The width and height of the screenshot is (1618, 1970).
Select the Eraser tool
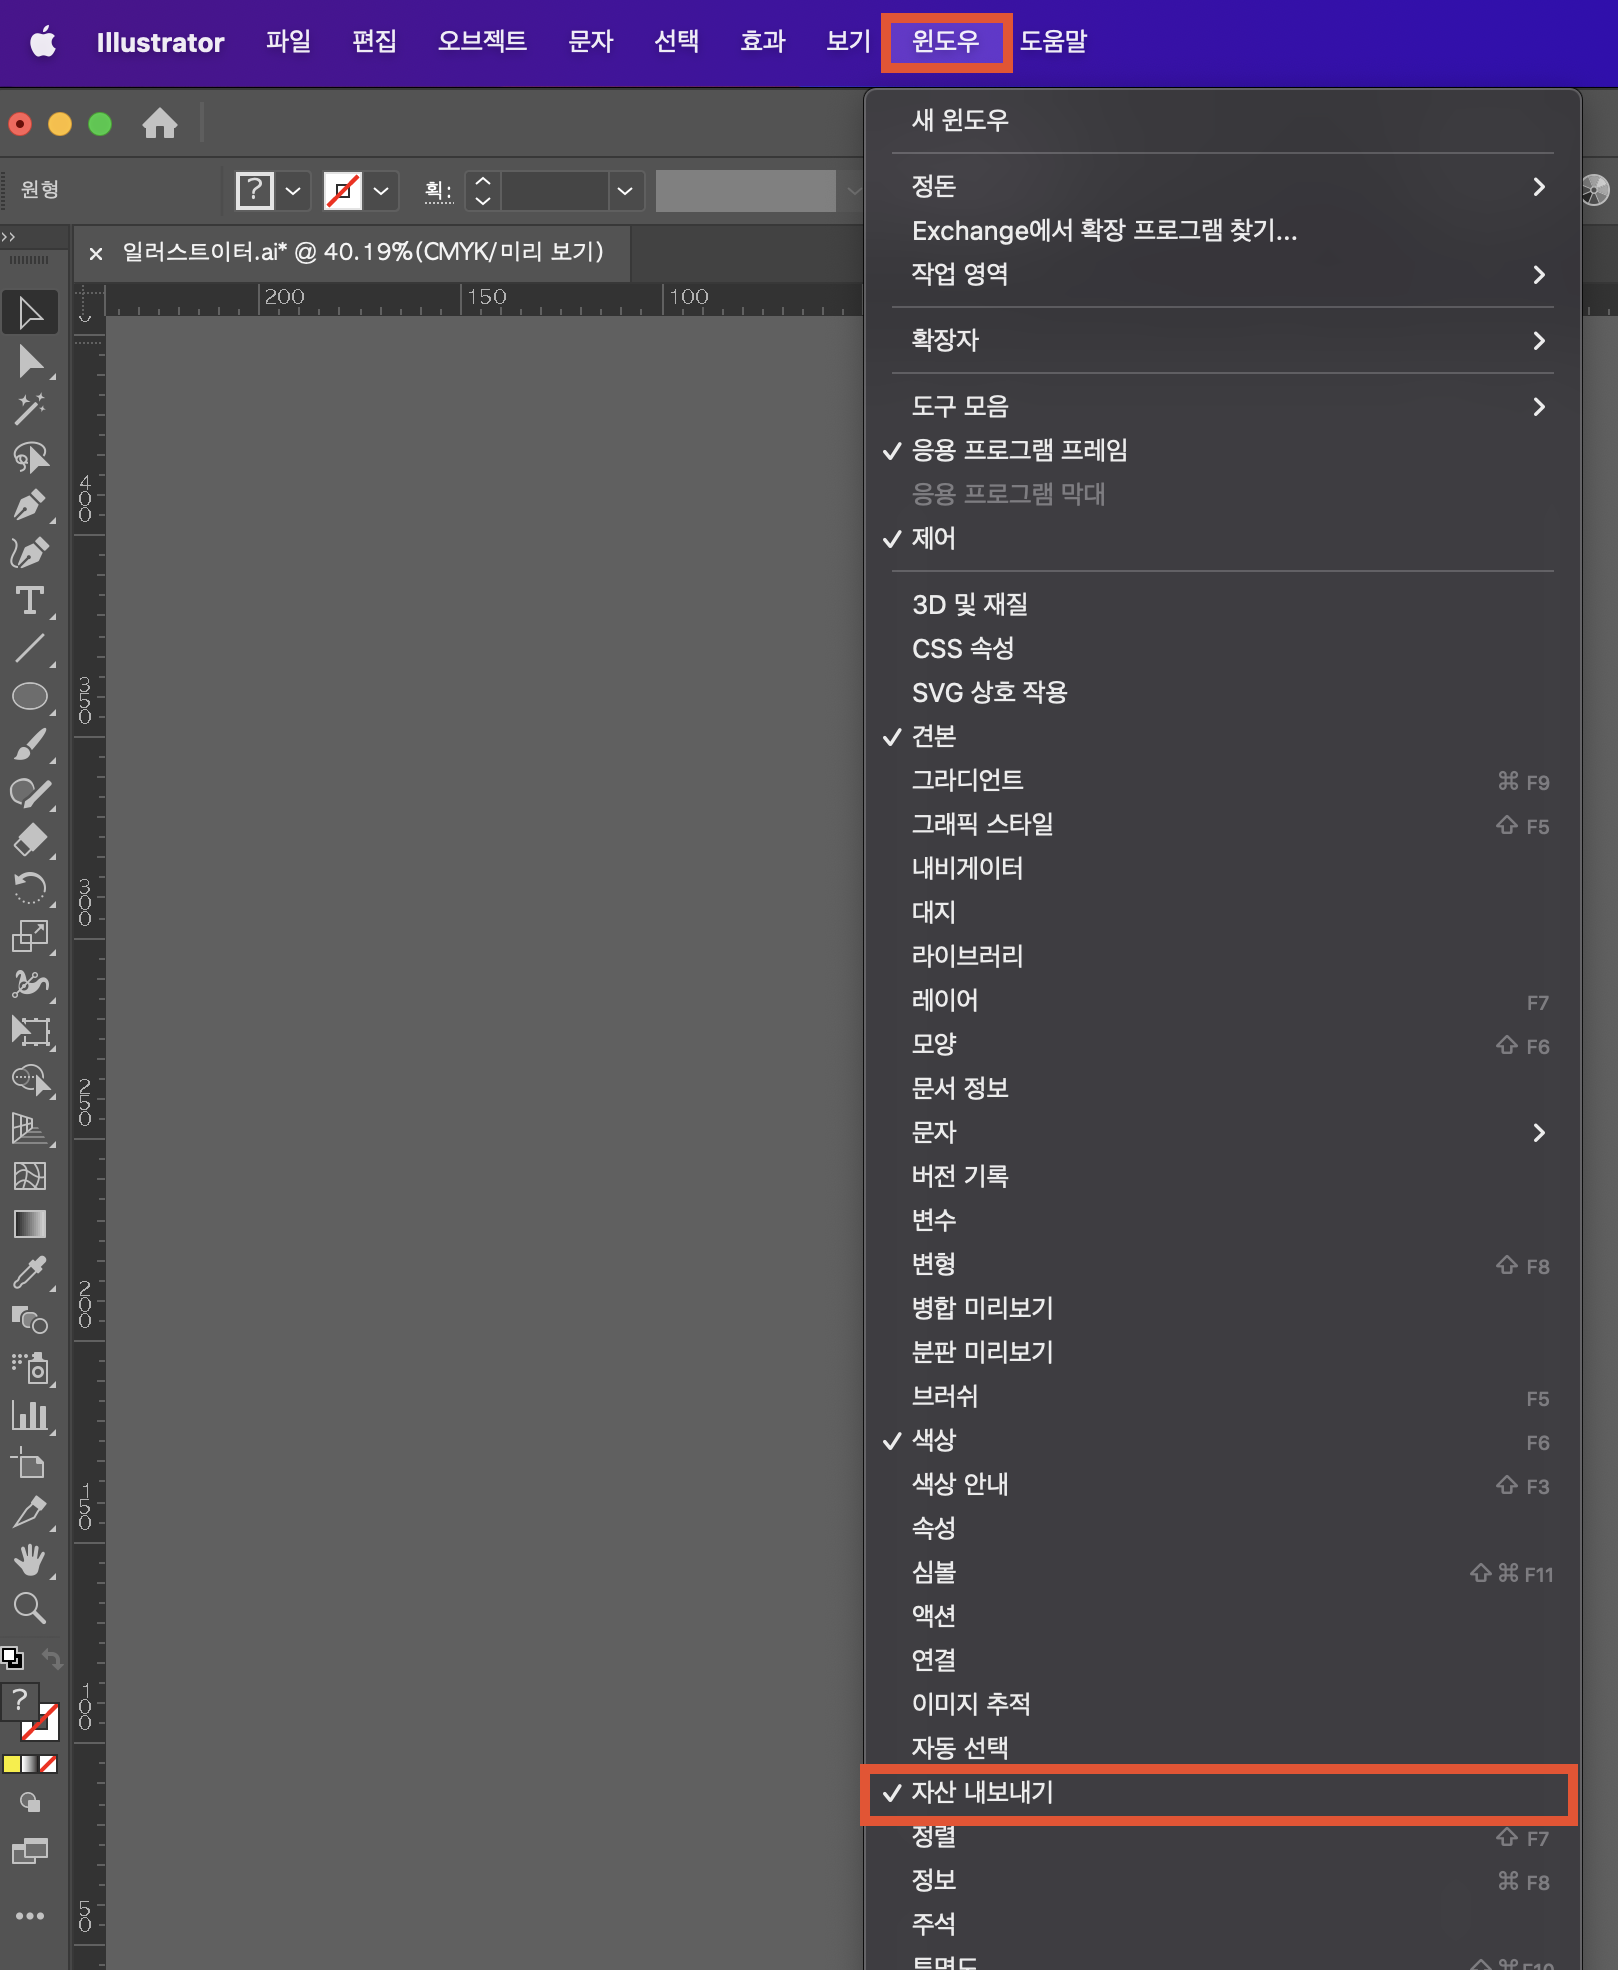point(30,840)
